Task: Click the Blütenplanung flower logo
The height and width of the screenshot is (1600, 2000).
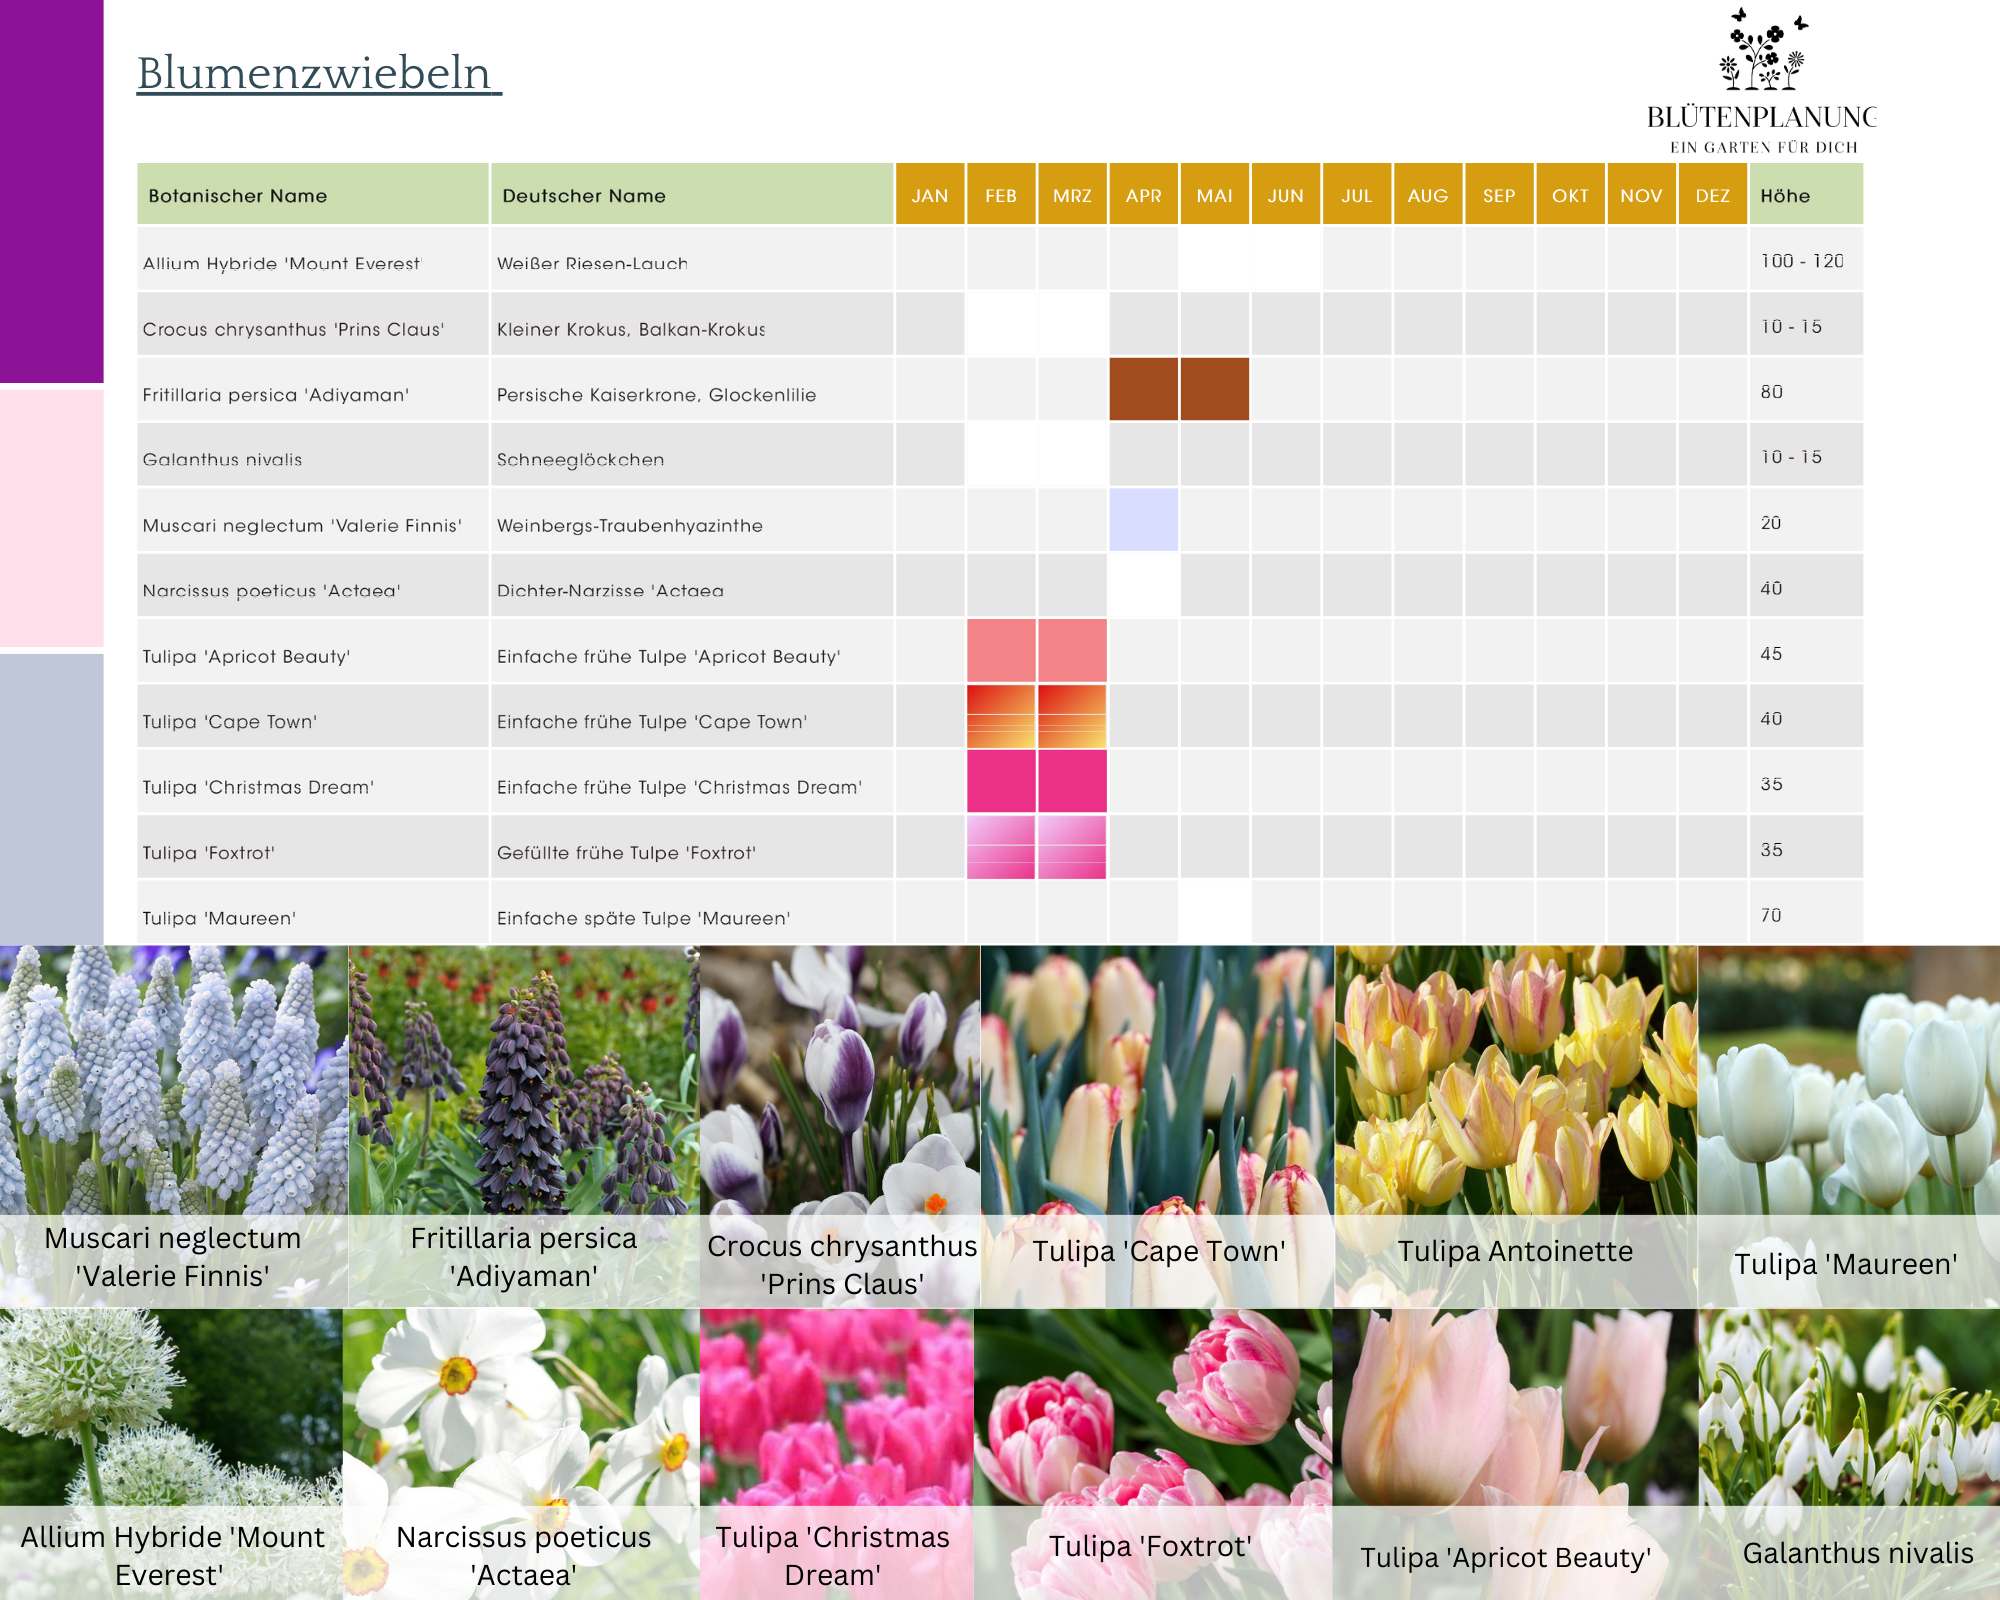Action: click(x=1762, y=50)
